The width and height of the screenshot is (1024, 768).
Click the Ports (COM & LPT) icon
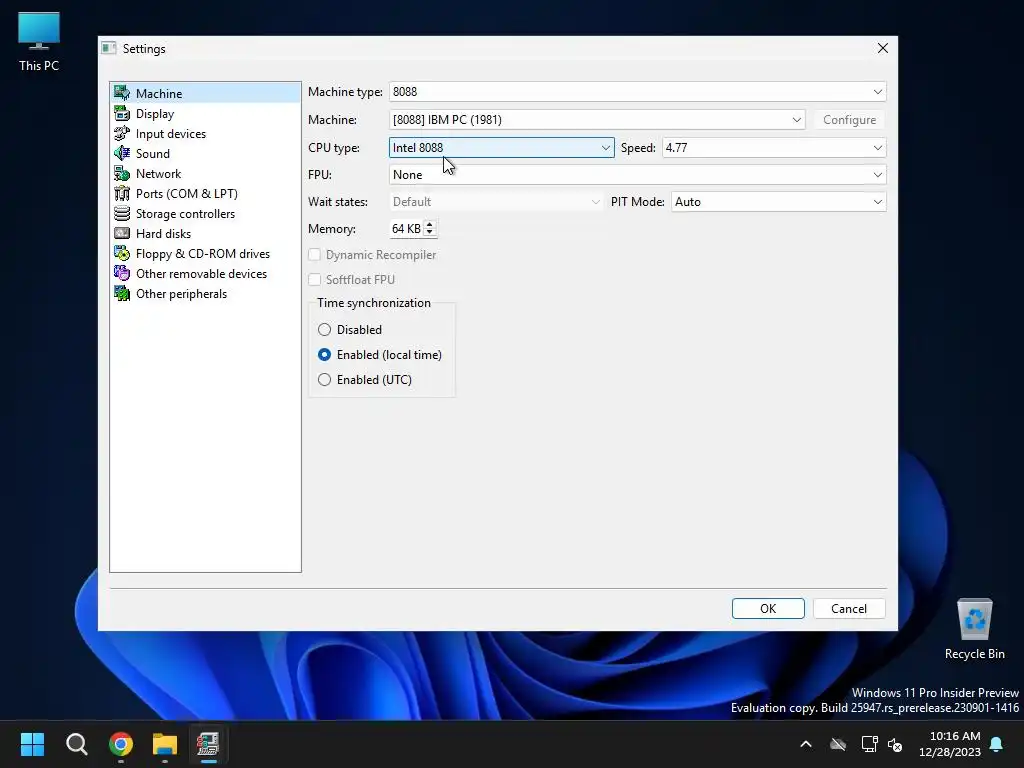(x=121, y=193)
